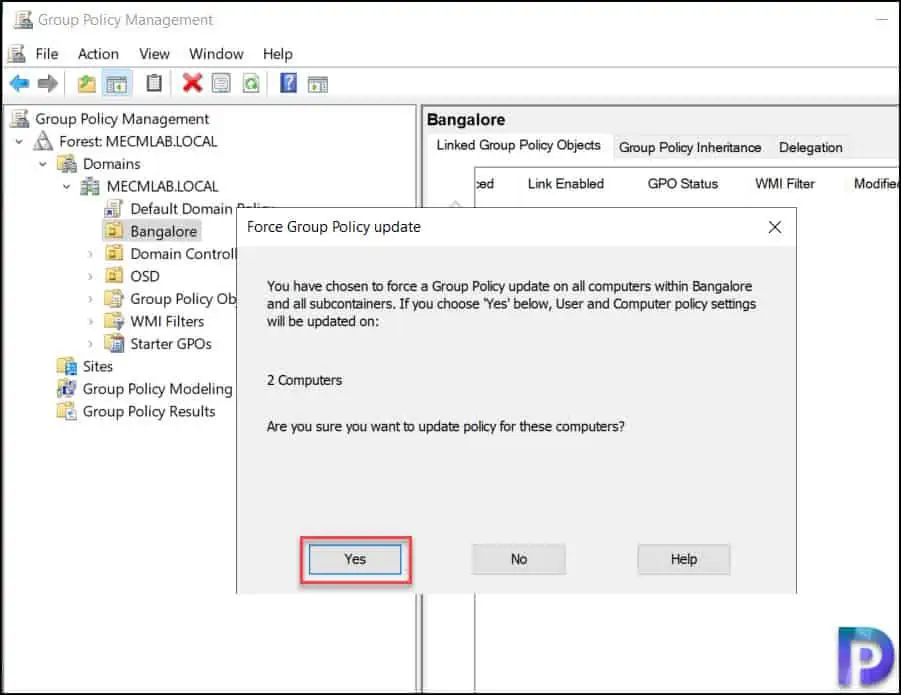Click the WMI Filters icon

click(114, 321)
